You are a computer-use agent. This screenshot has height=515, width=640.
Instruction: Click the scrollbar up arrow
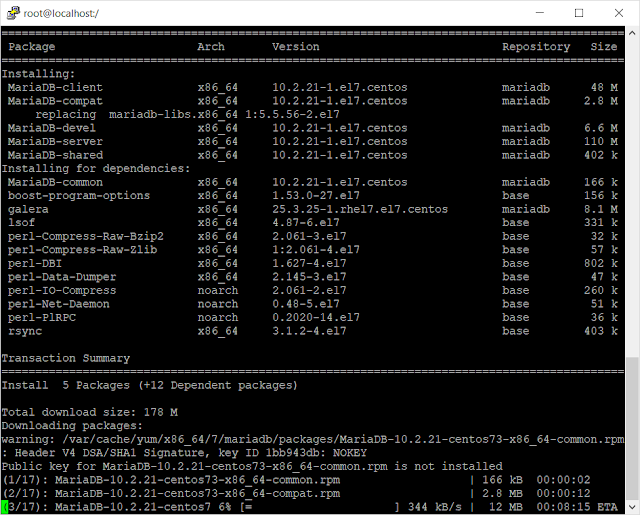pyautogui.click(x=632, y=33)
